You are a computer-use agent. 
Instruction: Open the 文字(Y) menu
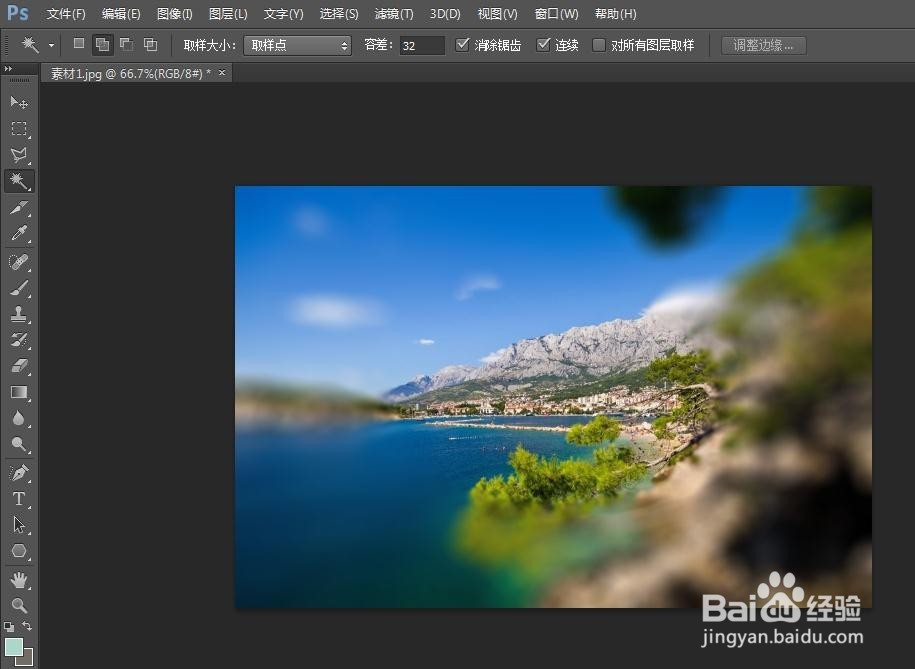click(x=284, y=13)
